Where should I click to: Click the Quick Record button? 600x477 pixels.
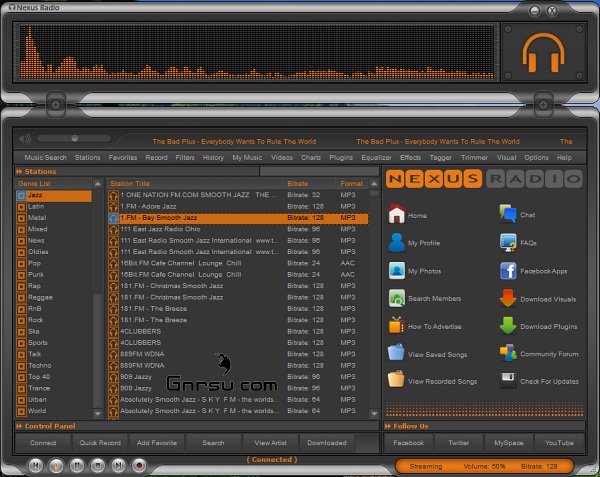pos(100,442)
